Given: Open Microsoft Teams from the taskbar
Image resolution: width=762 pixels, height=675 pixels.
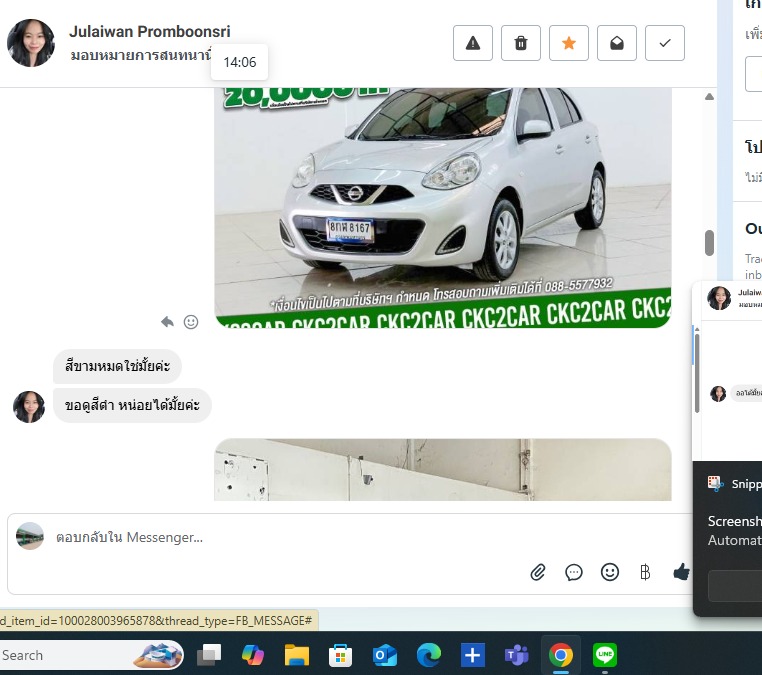Looking at the screenshot, I should point(517,656).
